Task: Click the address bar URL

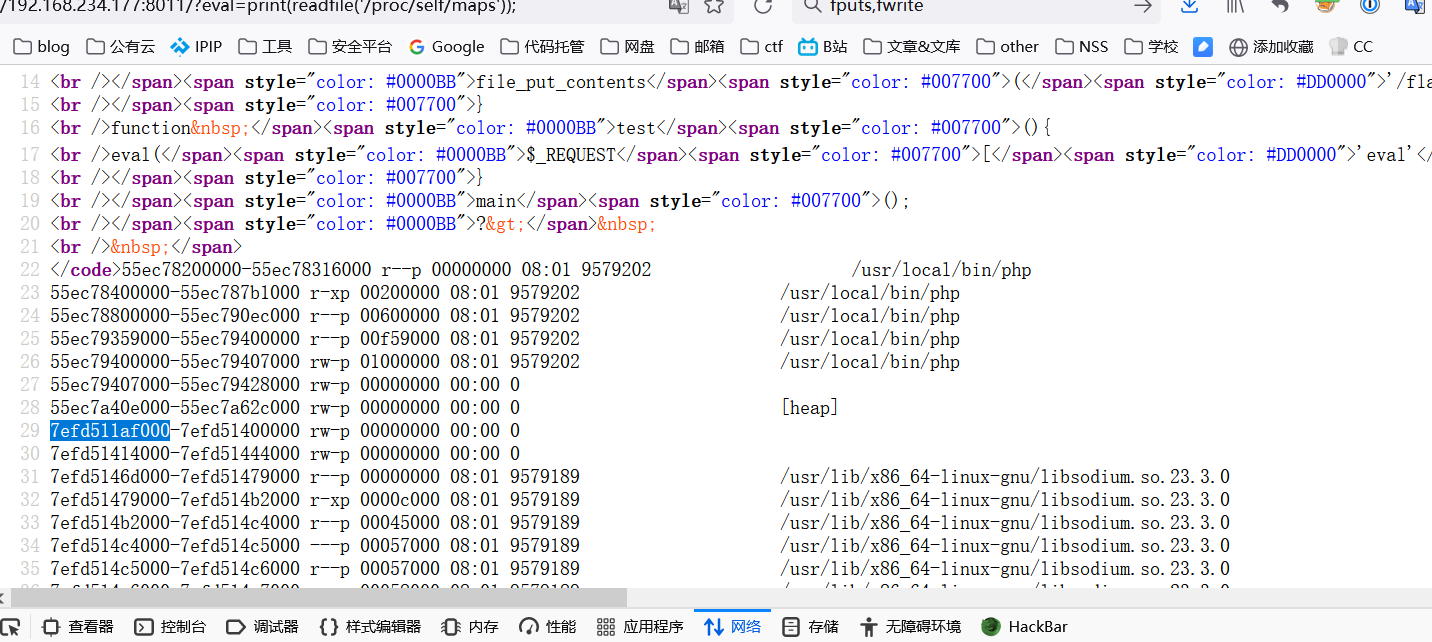Action: tap(258, 7)
